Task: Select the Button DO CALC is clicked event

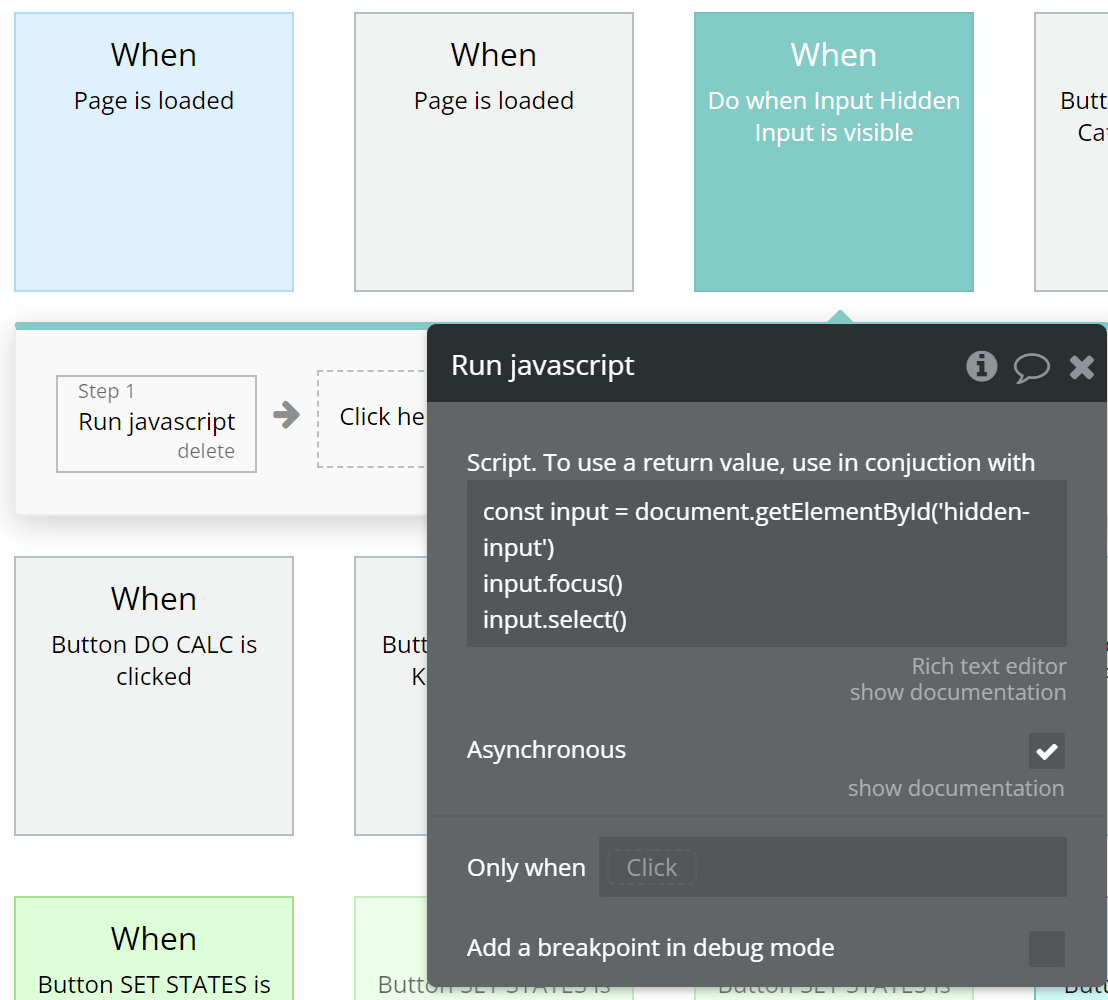Action: tap(154, 696)
